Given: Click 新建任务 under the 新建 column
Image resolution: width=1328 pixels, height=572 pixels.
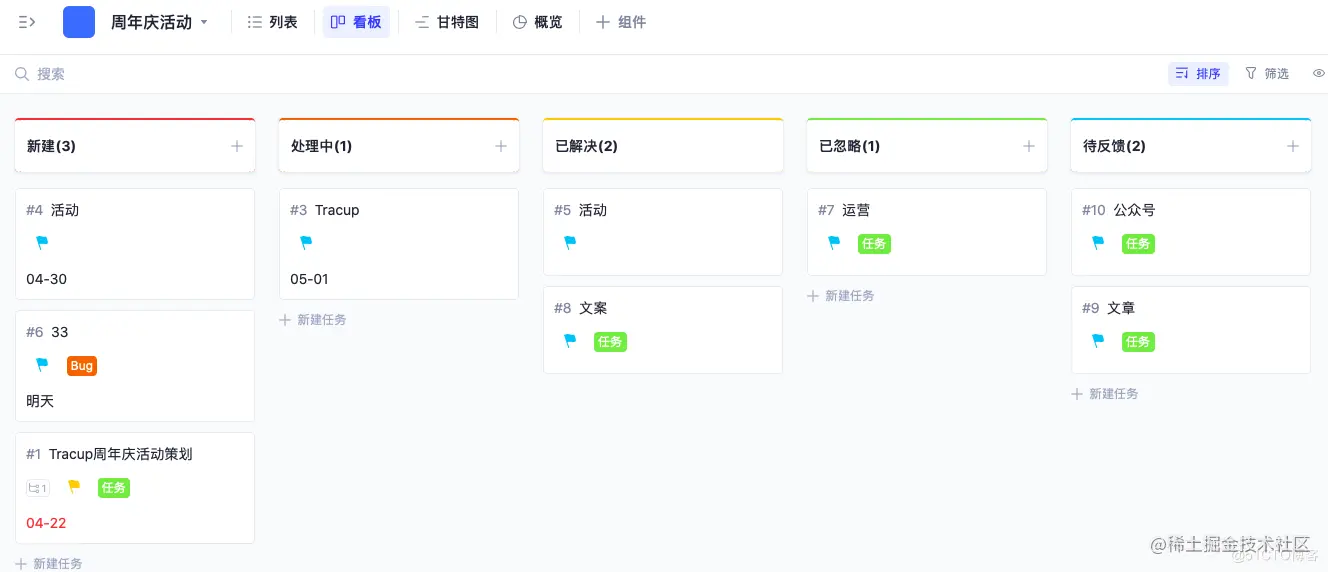Looking at the screenshot, I should pyautogui.click(x=49, y=563).
